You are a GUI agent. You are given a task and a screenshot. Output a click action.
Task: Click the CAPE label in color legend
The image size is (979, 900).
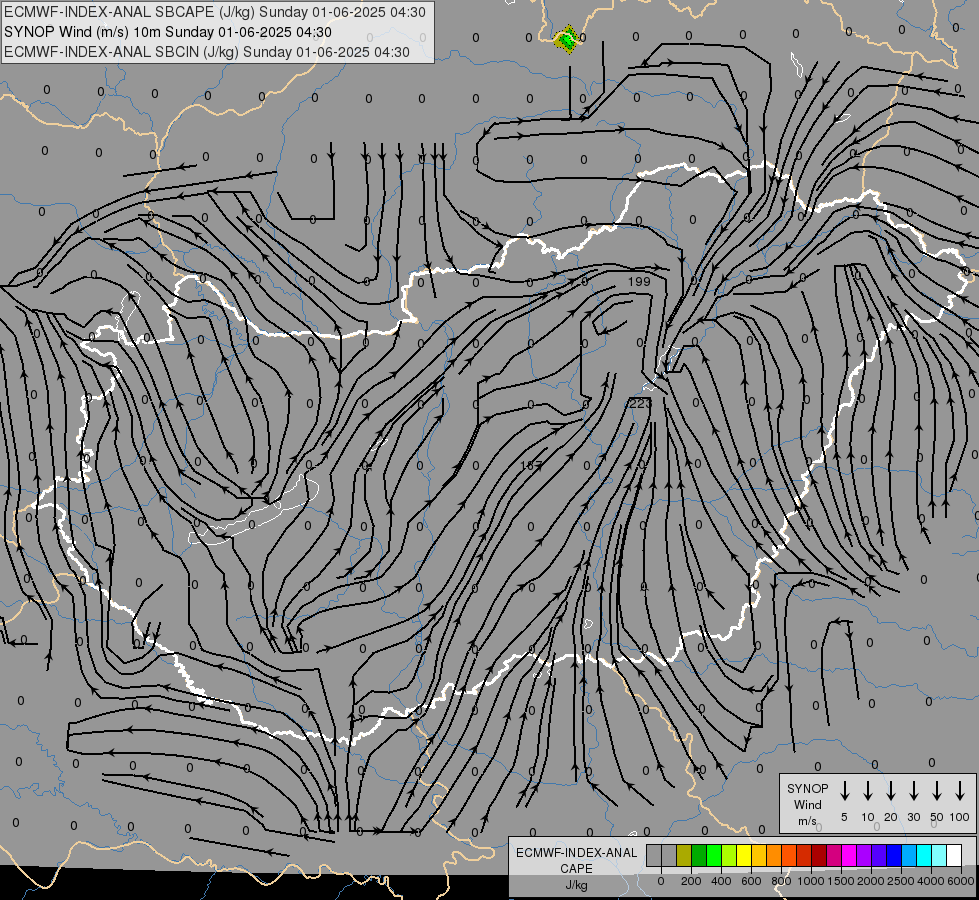pos(576,869)
